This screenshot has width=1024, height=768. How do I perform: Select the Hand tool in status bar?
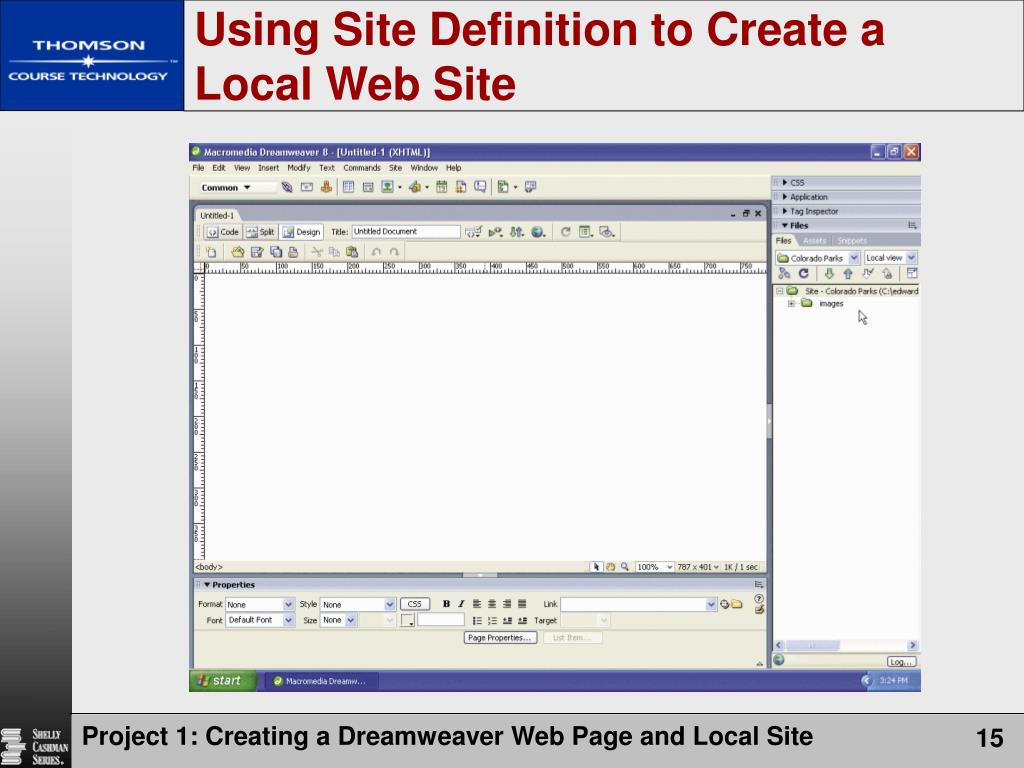[x=611, y=567]
